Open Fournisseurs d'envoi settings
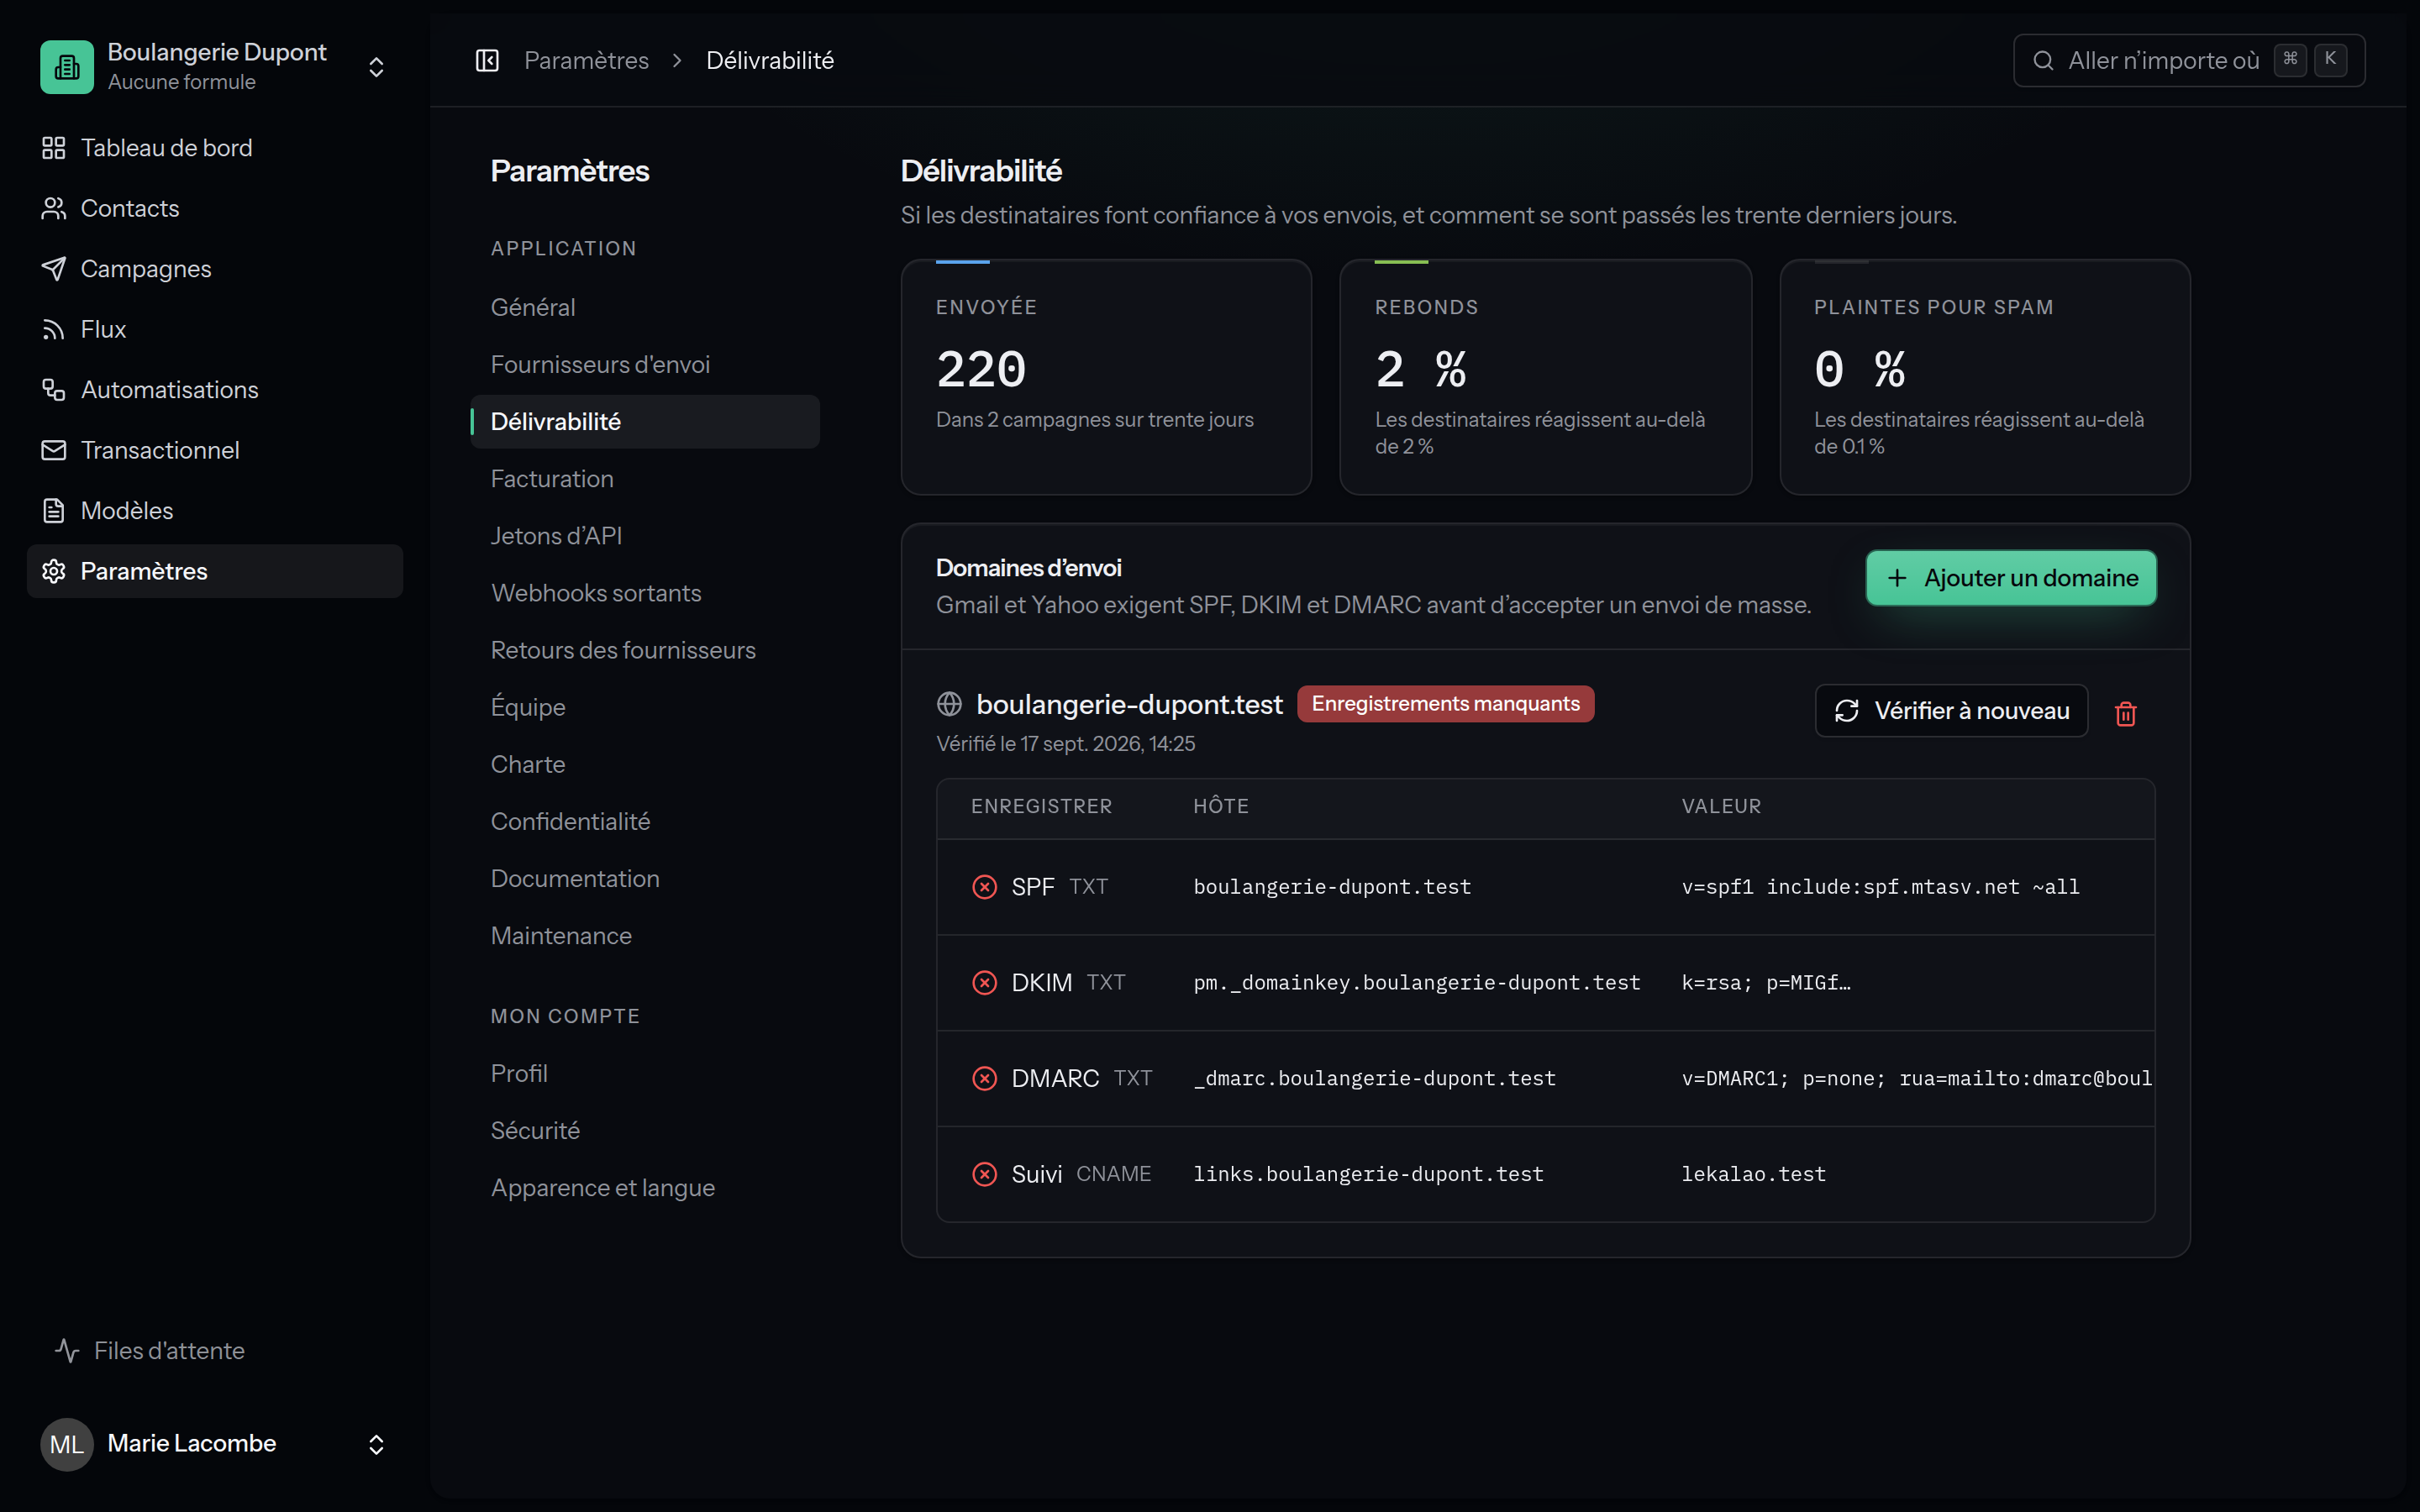 (645, 365)
